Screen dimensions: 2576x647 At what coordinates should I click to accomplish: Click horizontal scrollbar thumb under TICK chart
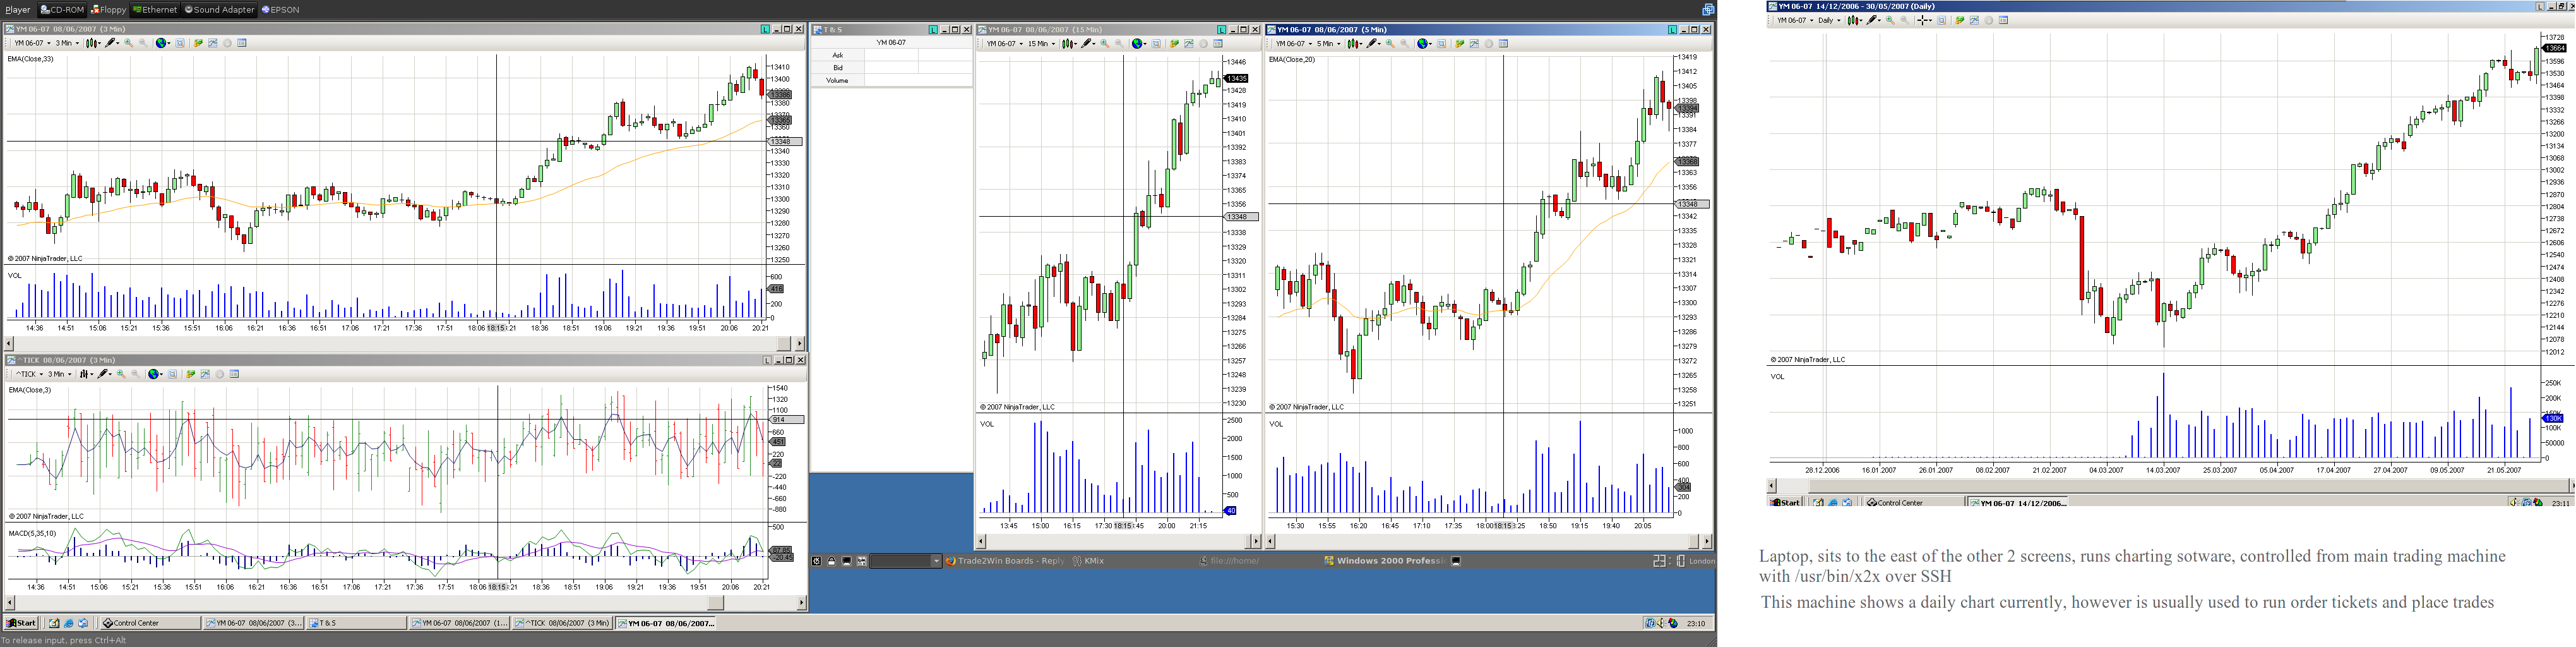(x=715, y=603)
